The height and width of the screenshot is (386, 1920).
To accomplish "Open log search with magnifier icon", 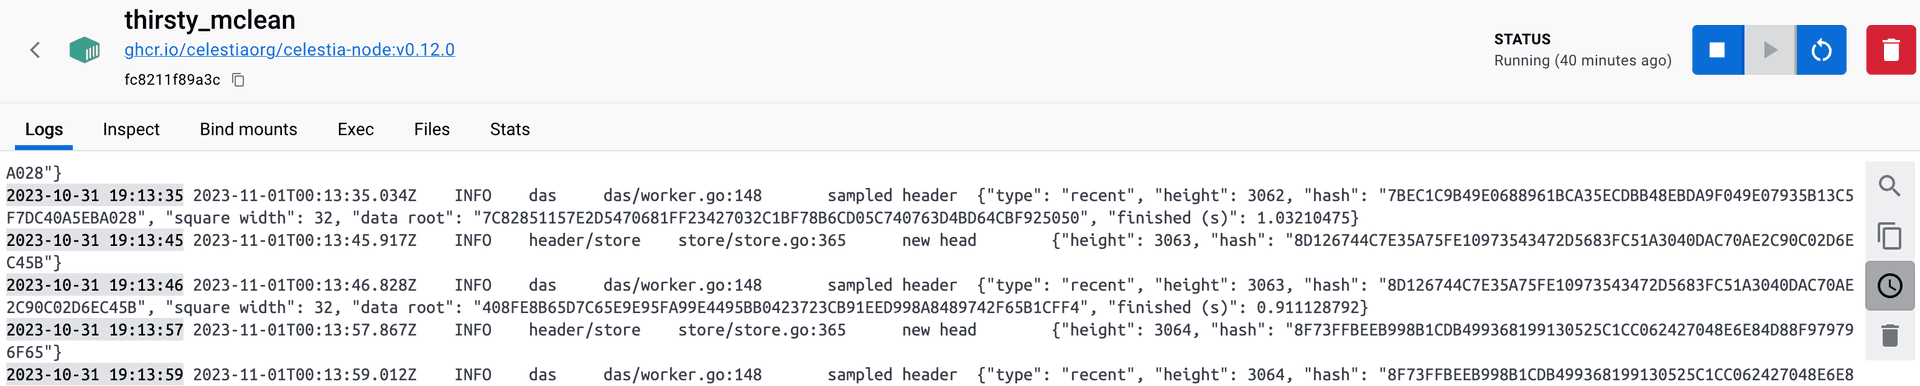I will [1889, 186].
